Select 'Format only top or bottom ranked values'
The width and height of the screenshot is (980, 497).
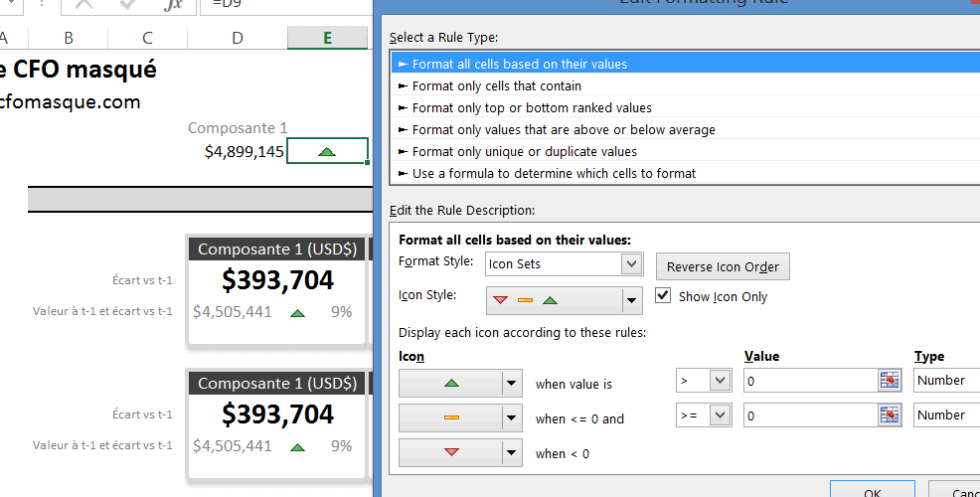[x=686, y=108]
